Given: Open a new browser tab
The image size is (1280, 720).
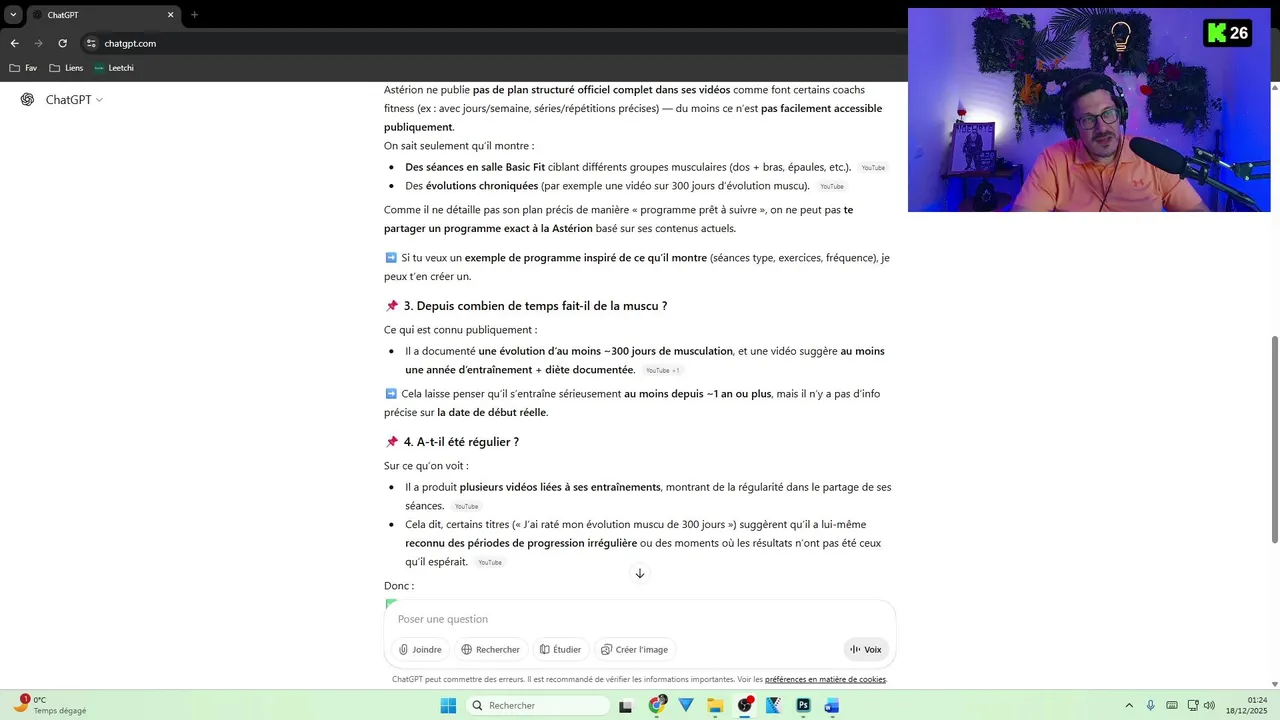Looking at the screenshot, I should click(194, 15).
